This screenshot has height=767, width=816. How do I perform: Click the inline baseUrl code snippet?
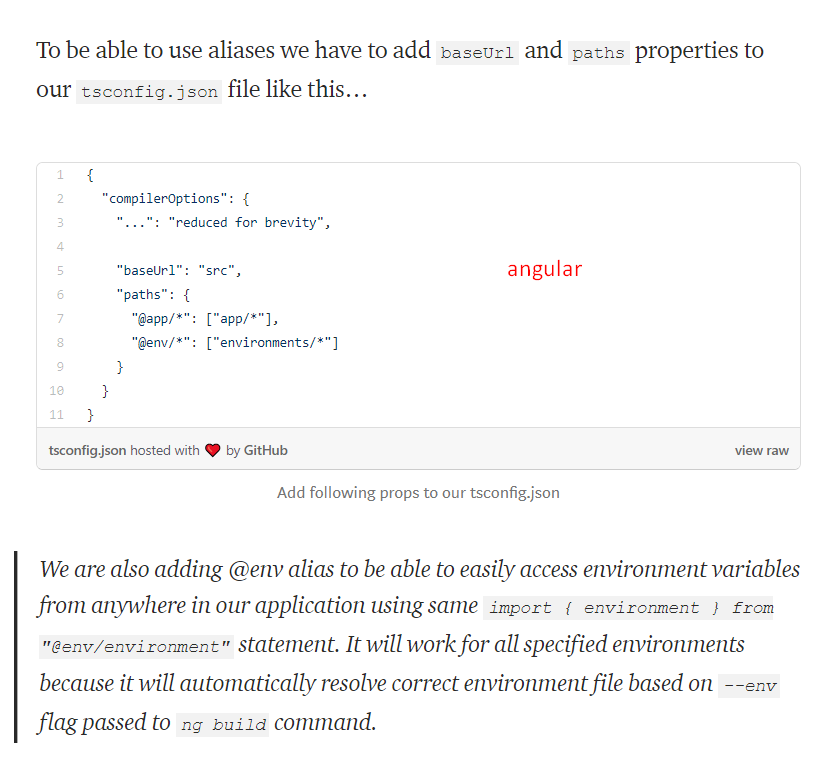(x=477, y=53)
